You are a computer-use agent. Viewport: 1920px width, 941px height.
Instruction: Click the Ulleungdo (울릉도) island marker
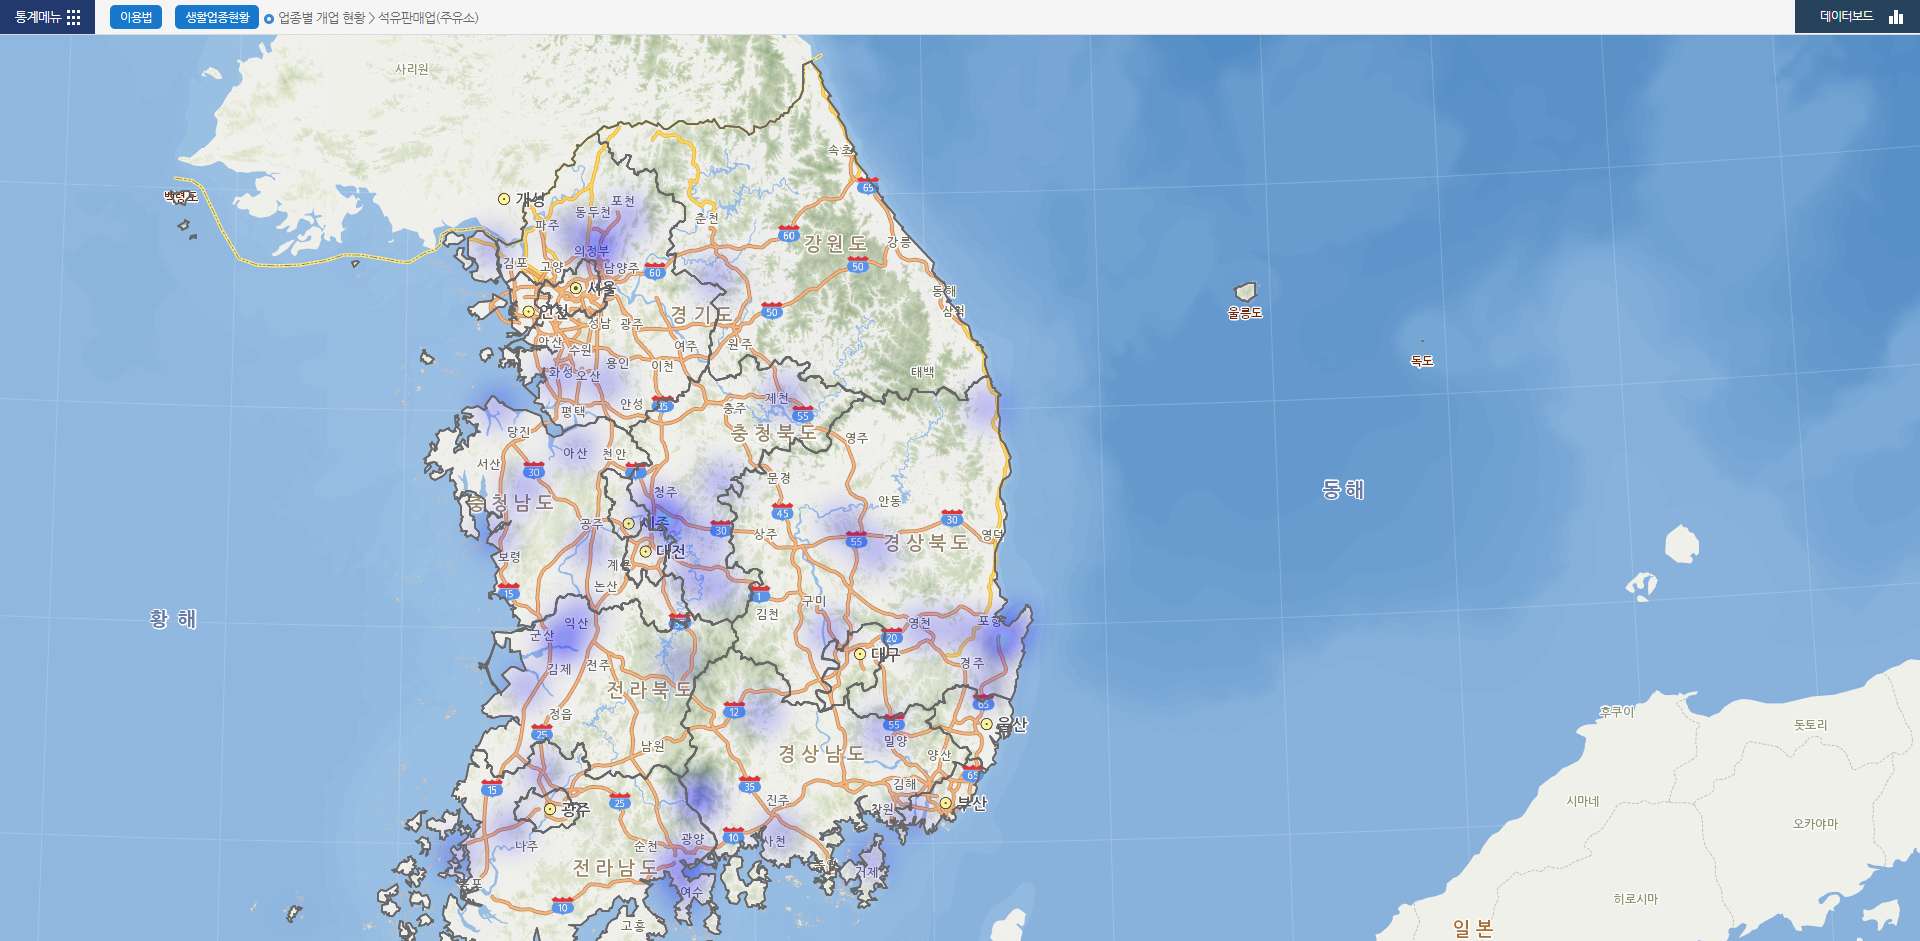1247,296
